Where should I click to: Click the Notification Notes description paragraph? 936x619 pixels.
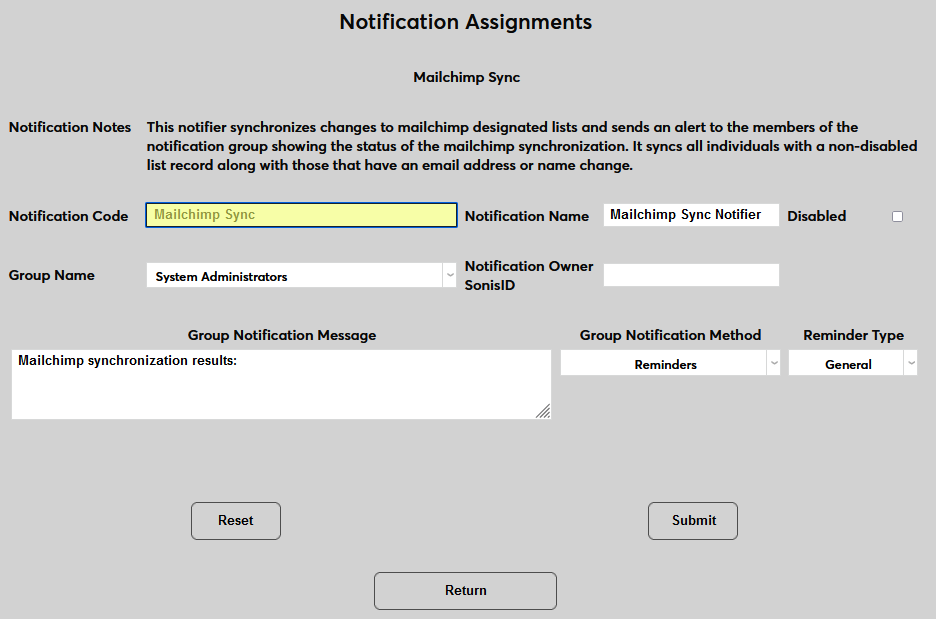531,146
